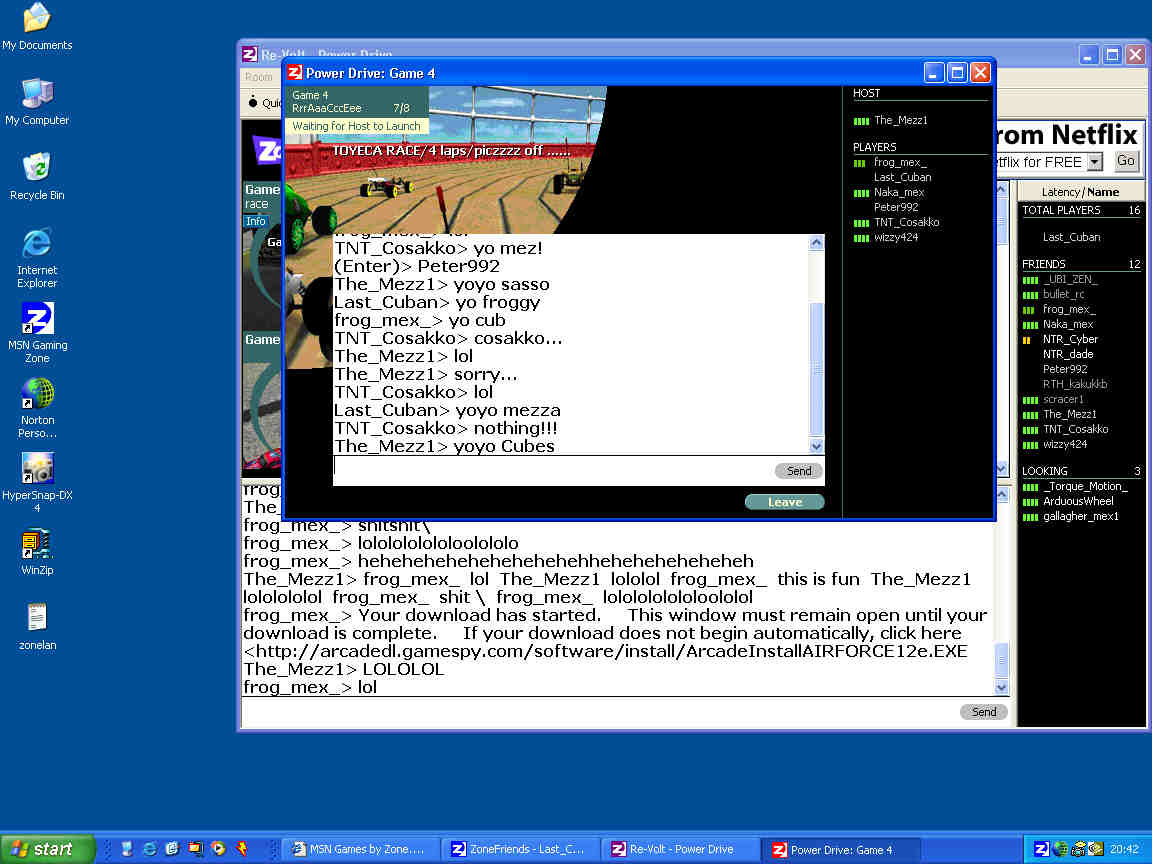Click the gamespy download URL in lobby chat
This screenshot has width=1152, height=864.
[x=605, y=652]
